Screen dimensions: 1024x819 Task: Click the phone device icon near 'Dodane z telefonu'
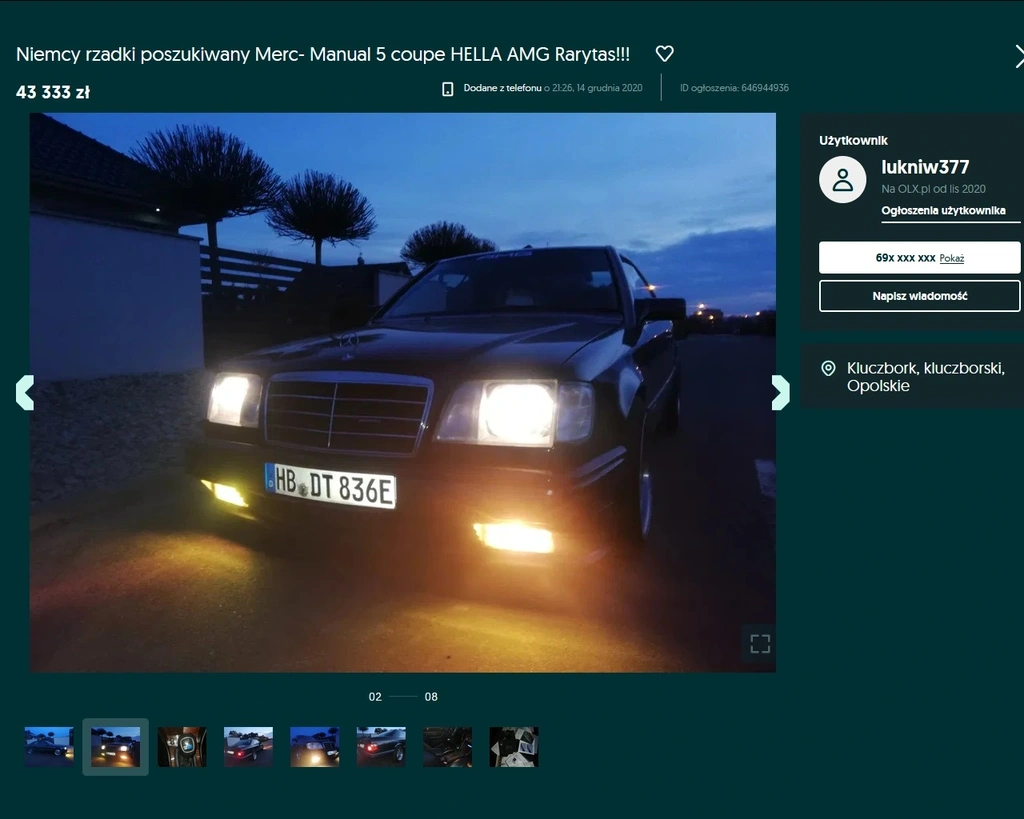coord(447,89)
